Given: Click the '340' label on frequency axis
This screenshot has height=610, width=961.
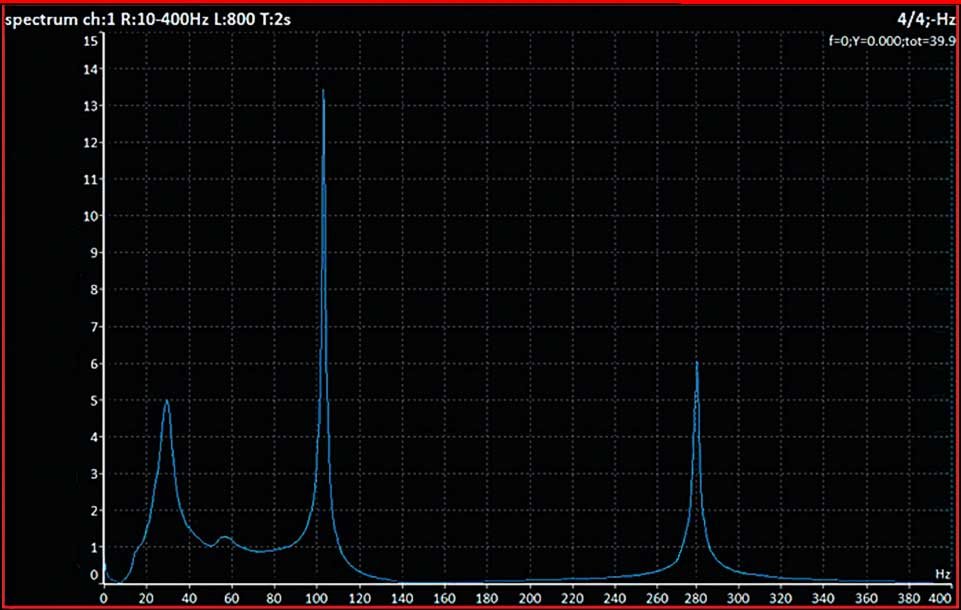Looking at the screenshot, I should pyautogui.click(x=825, y=599).
